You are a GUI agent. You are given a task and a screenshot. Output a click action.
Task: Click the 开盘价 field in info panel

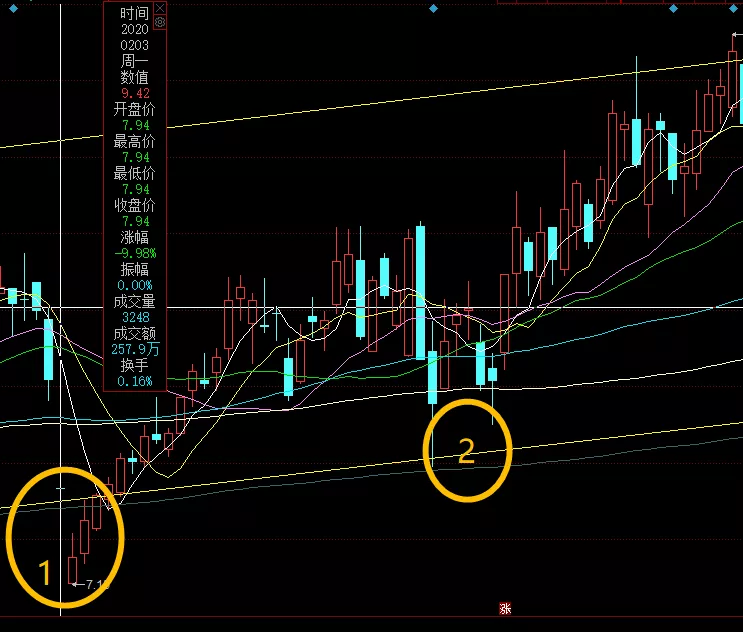tap(134, 109)
